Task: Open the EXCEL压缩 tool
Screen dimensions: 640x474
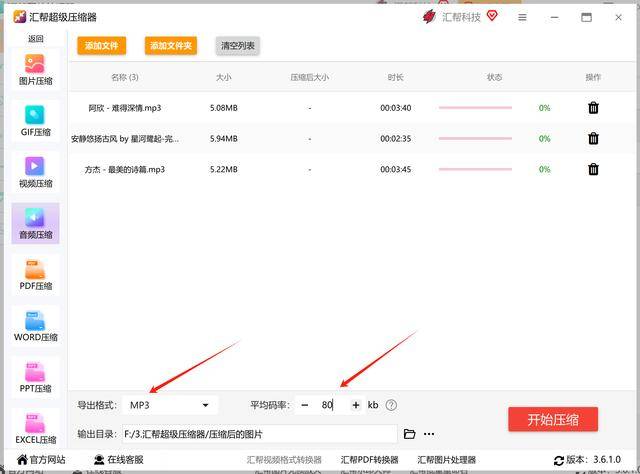Action: pyautogui.click(x=35, y=428)
